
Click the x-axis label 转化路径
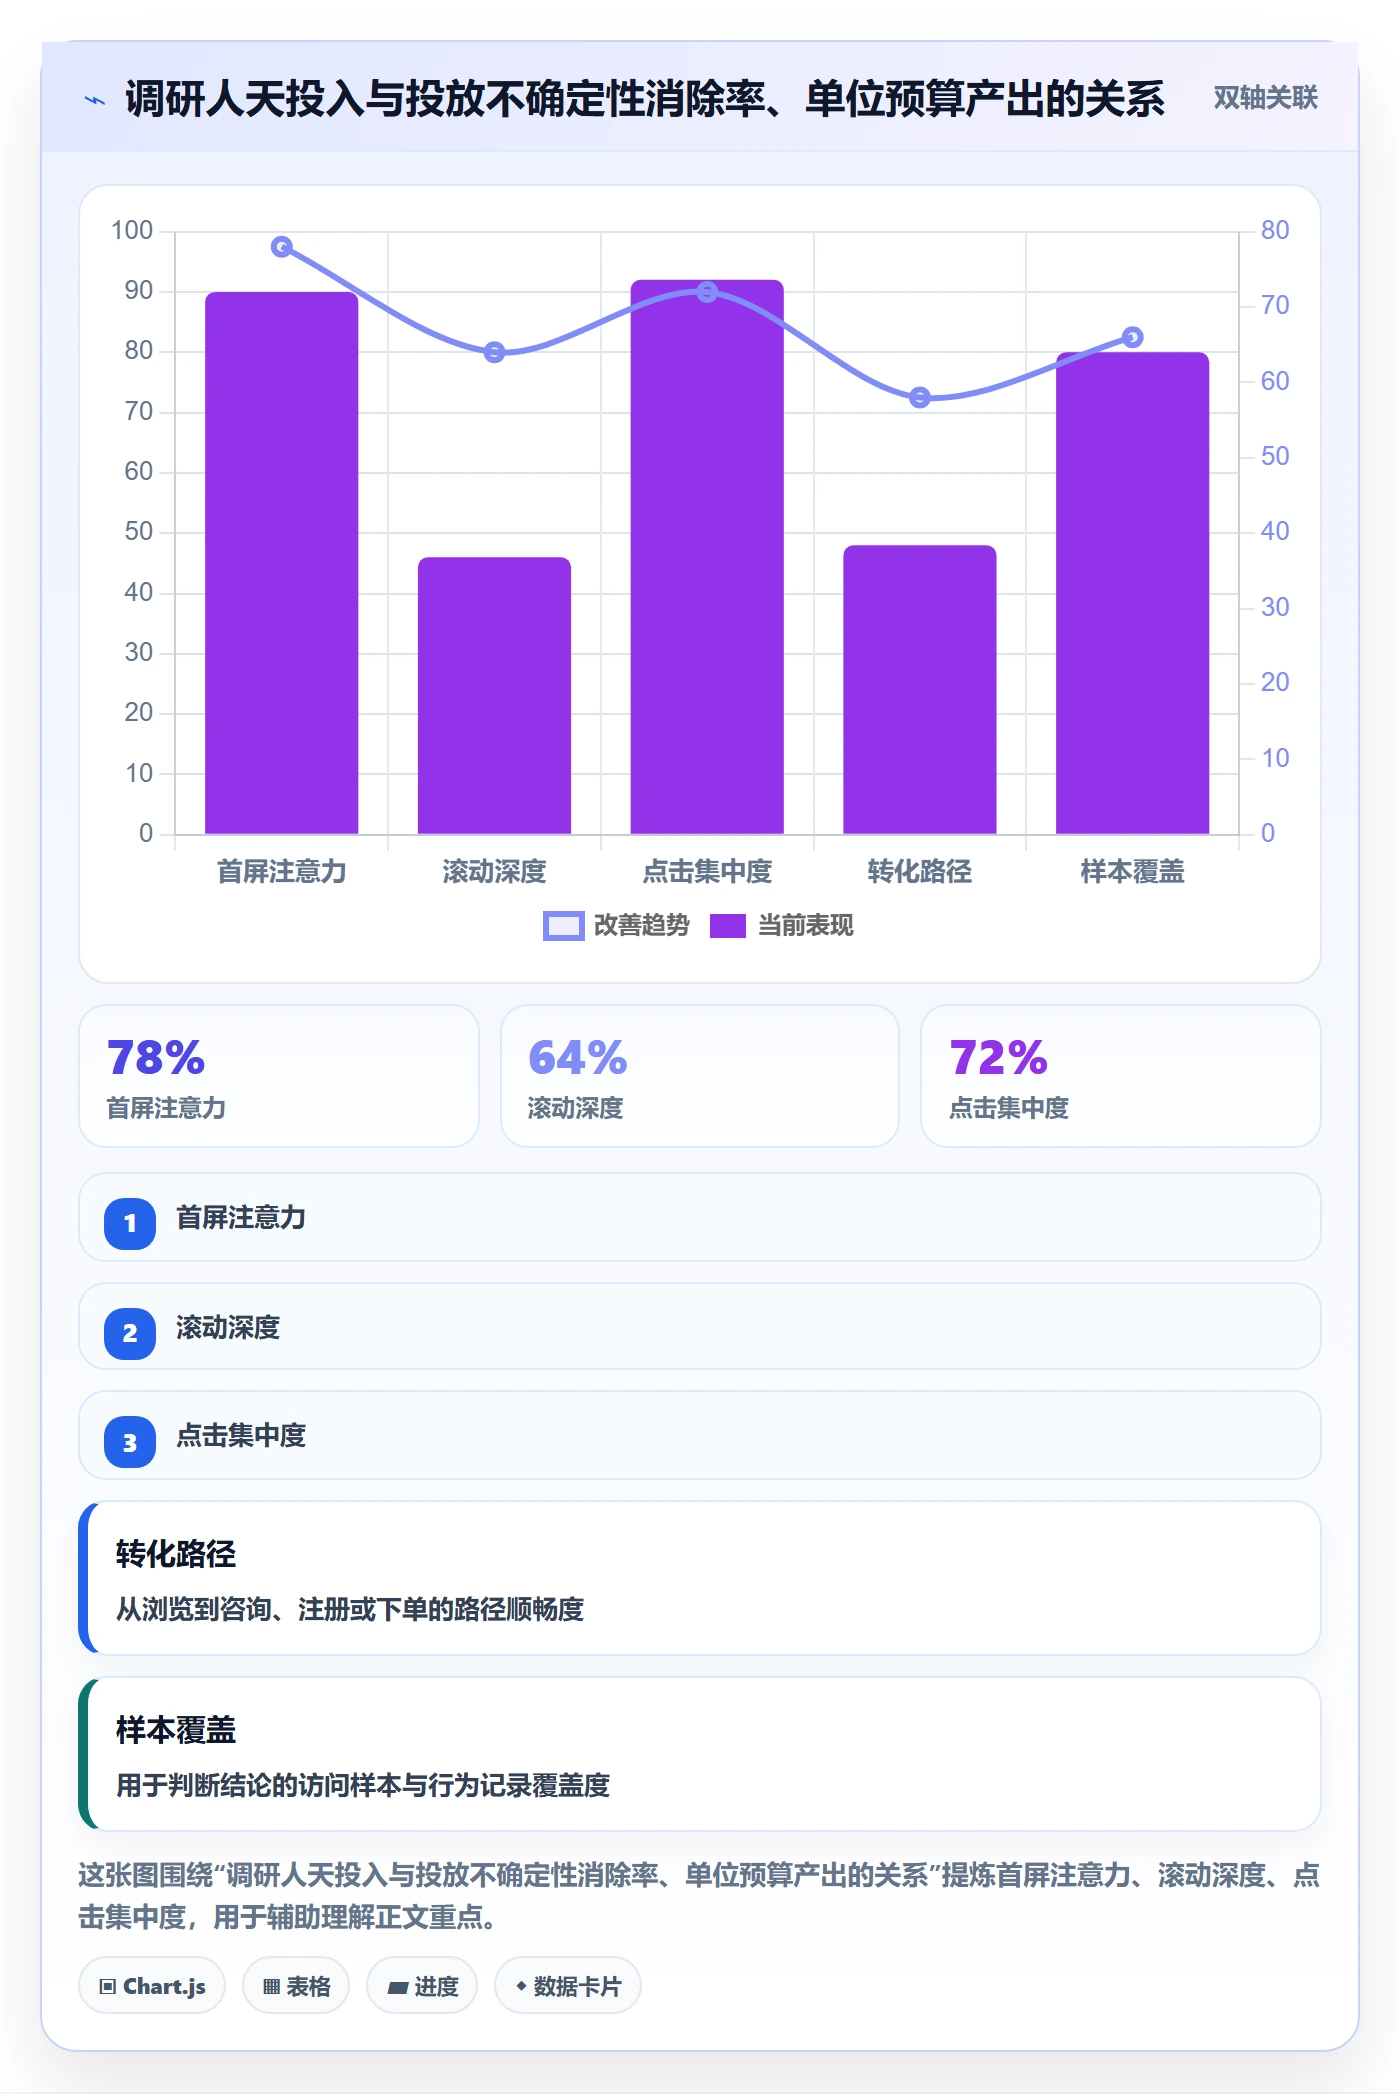(x=920, y=872)
